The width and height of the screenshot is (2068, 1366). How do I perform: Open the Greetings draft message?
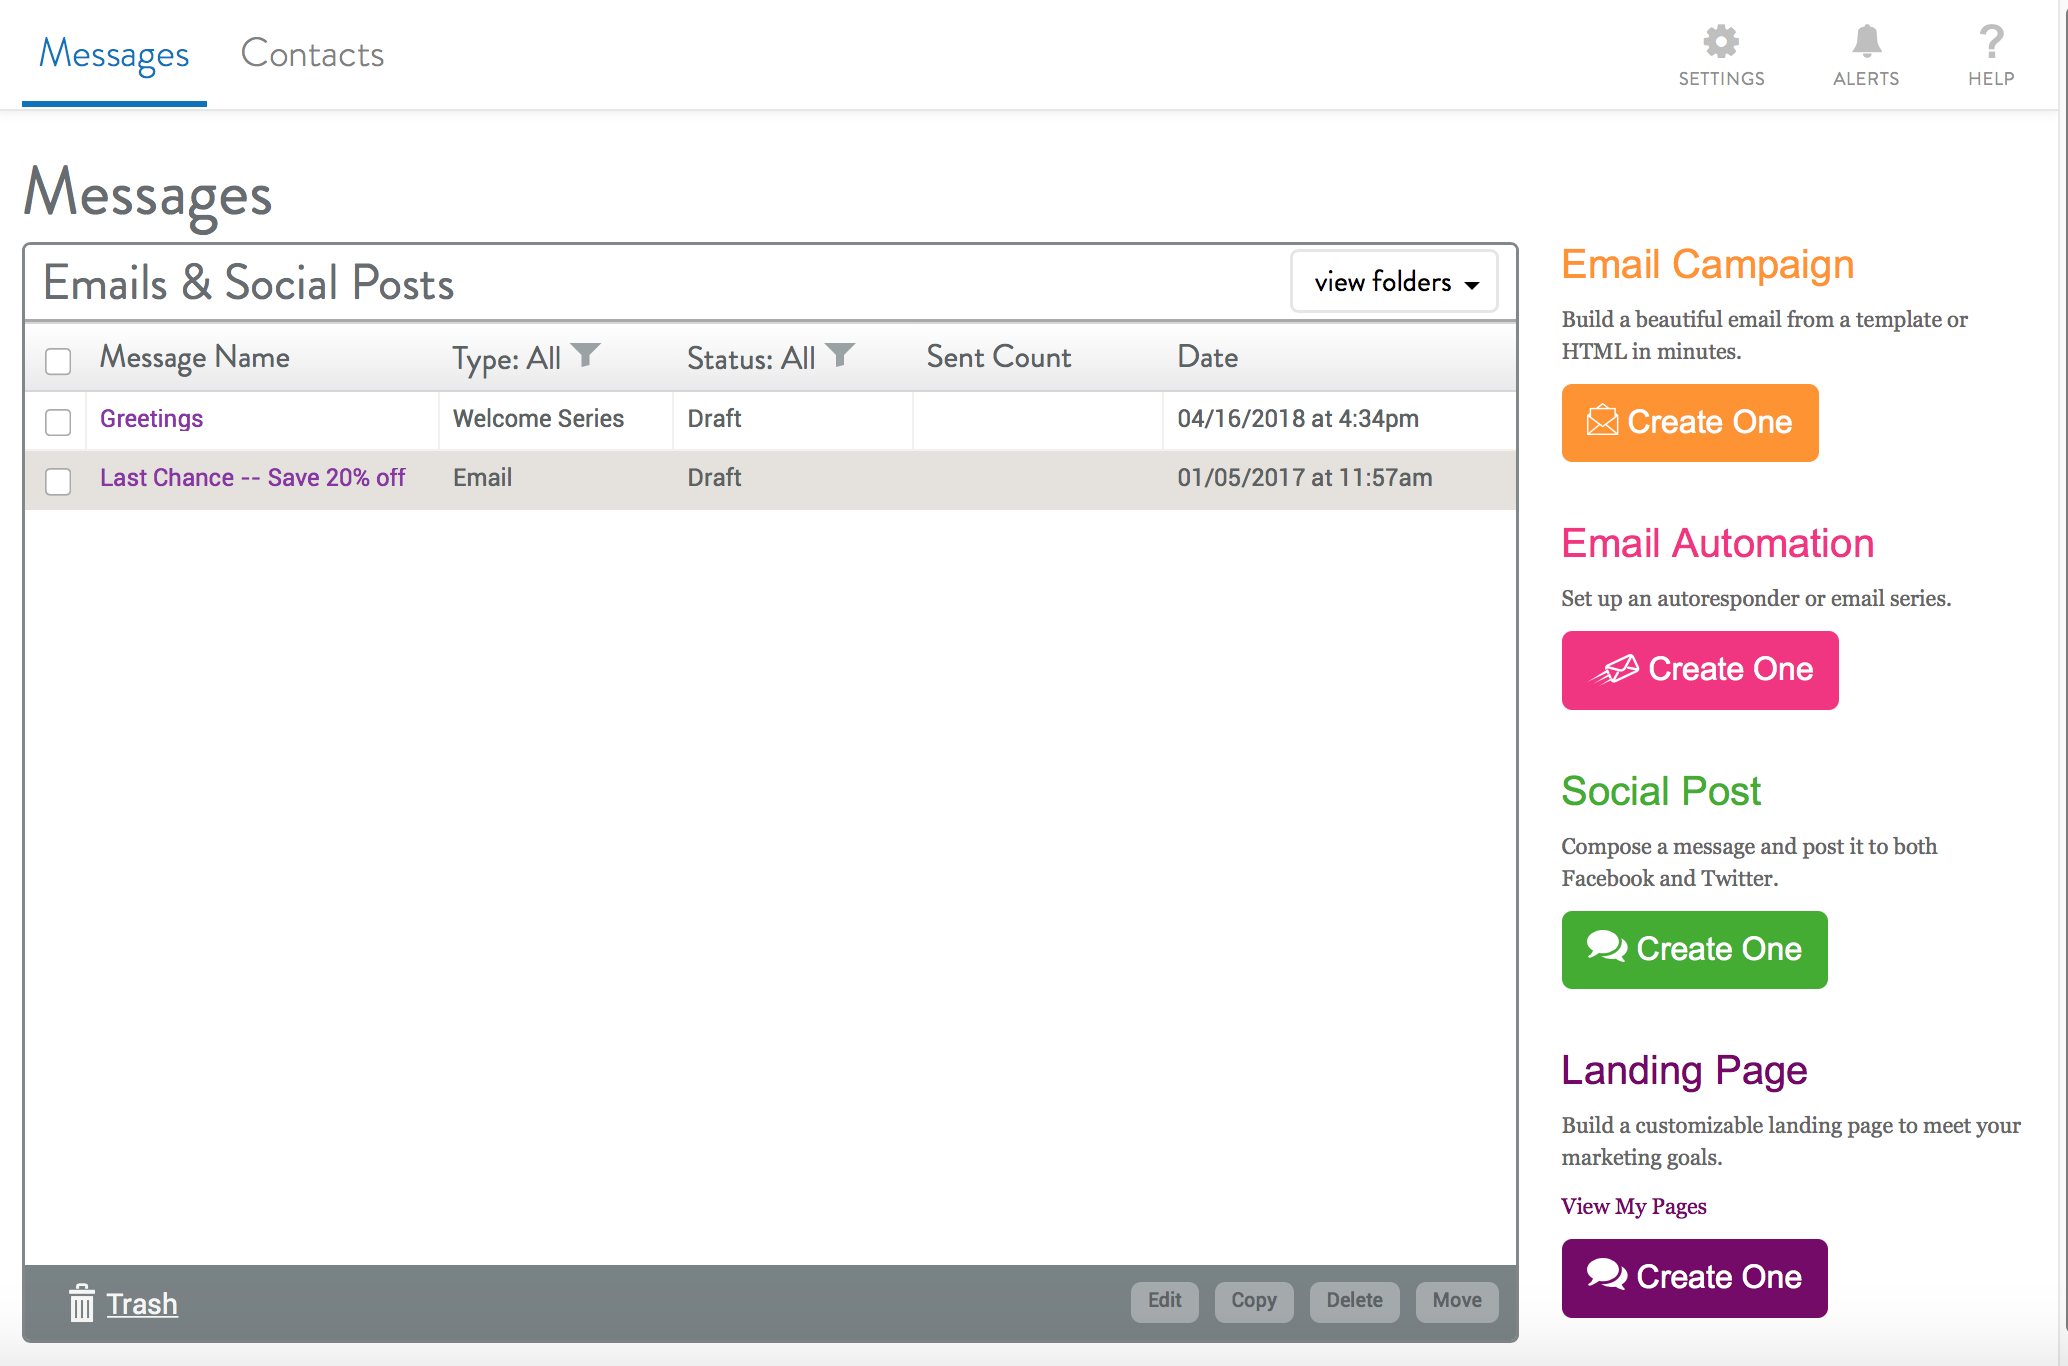151,418
